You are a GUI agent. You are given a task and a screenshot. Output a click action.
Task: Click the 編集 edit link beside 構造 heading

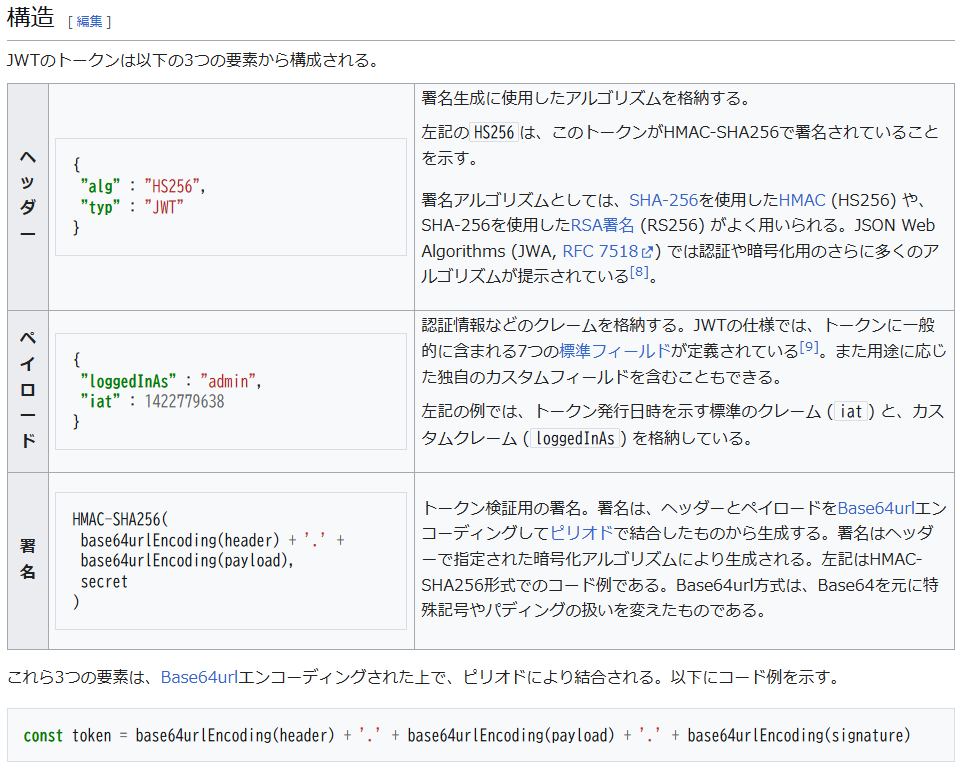coord(89,21)
